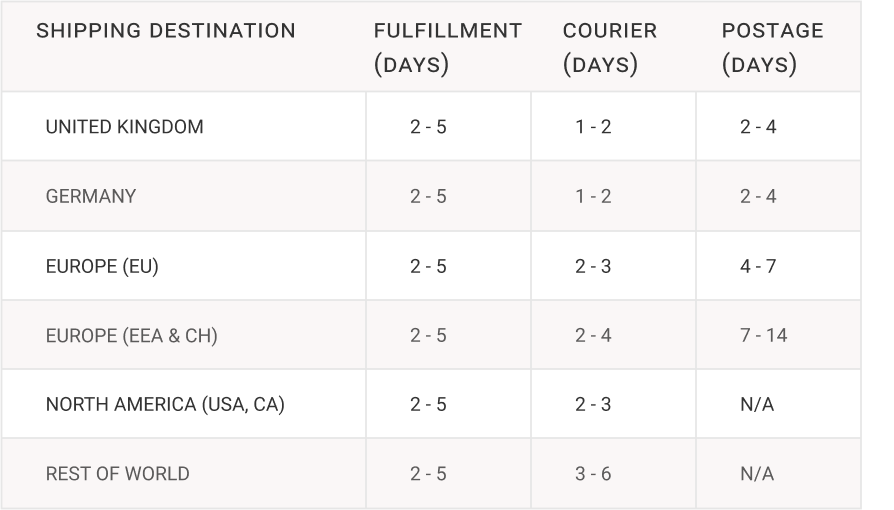Select the Shipping Destination column header
Image resolution: width=894 pixels, height=510 pixels.
(166, 31)
